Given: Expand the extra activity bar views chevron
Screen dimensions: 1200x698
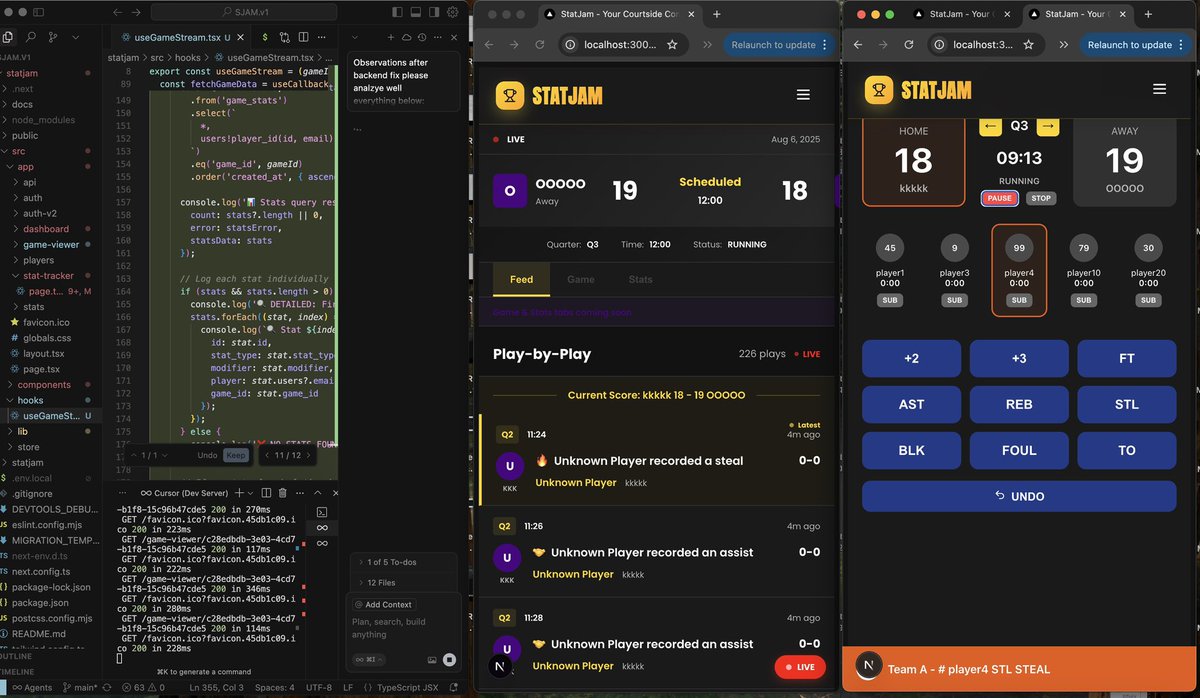Looking at the screenshot, I should tap(78, 37).
